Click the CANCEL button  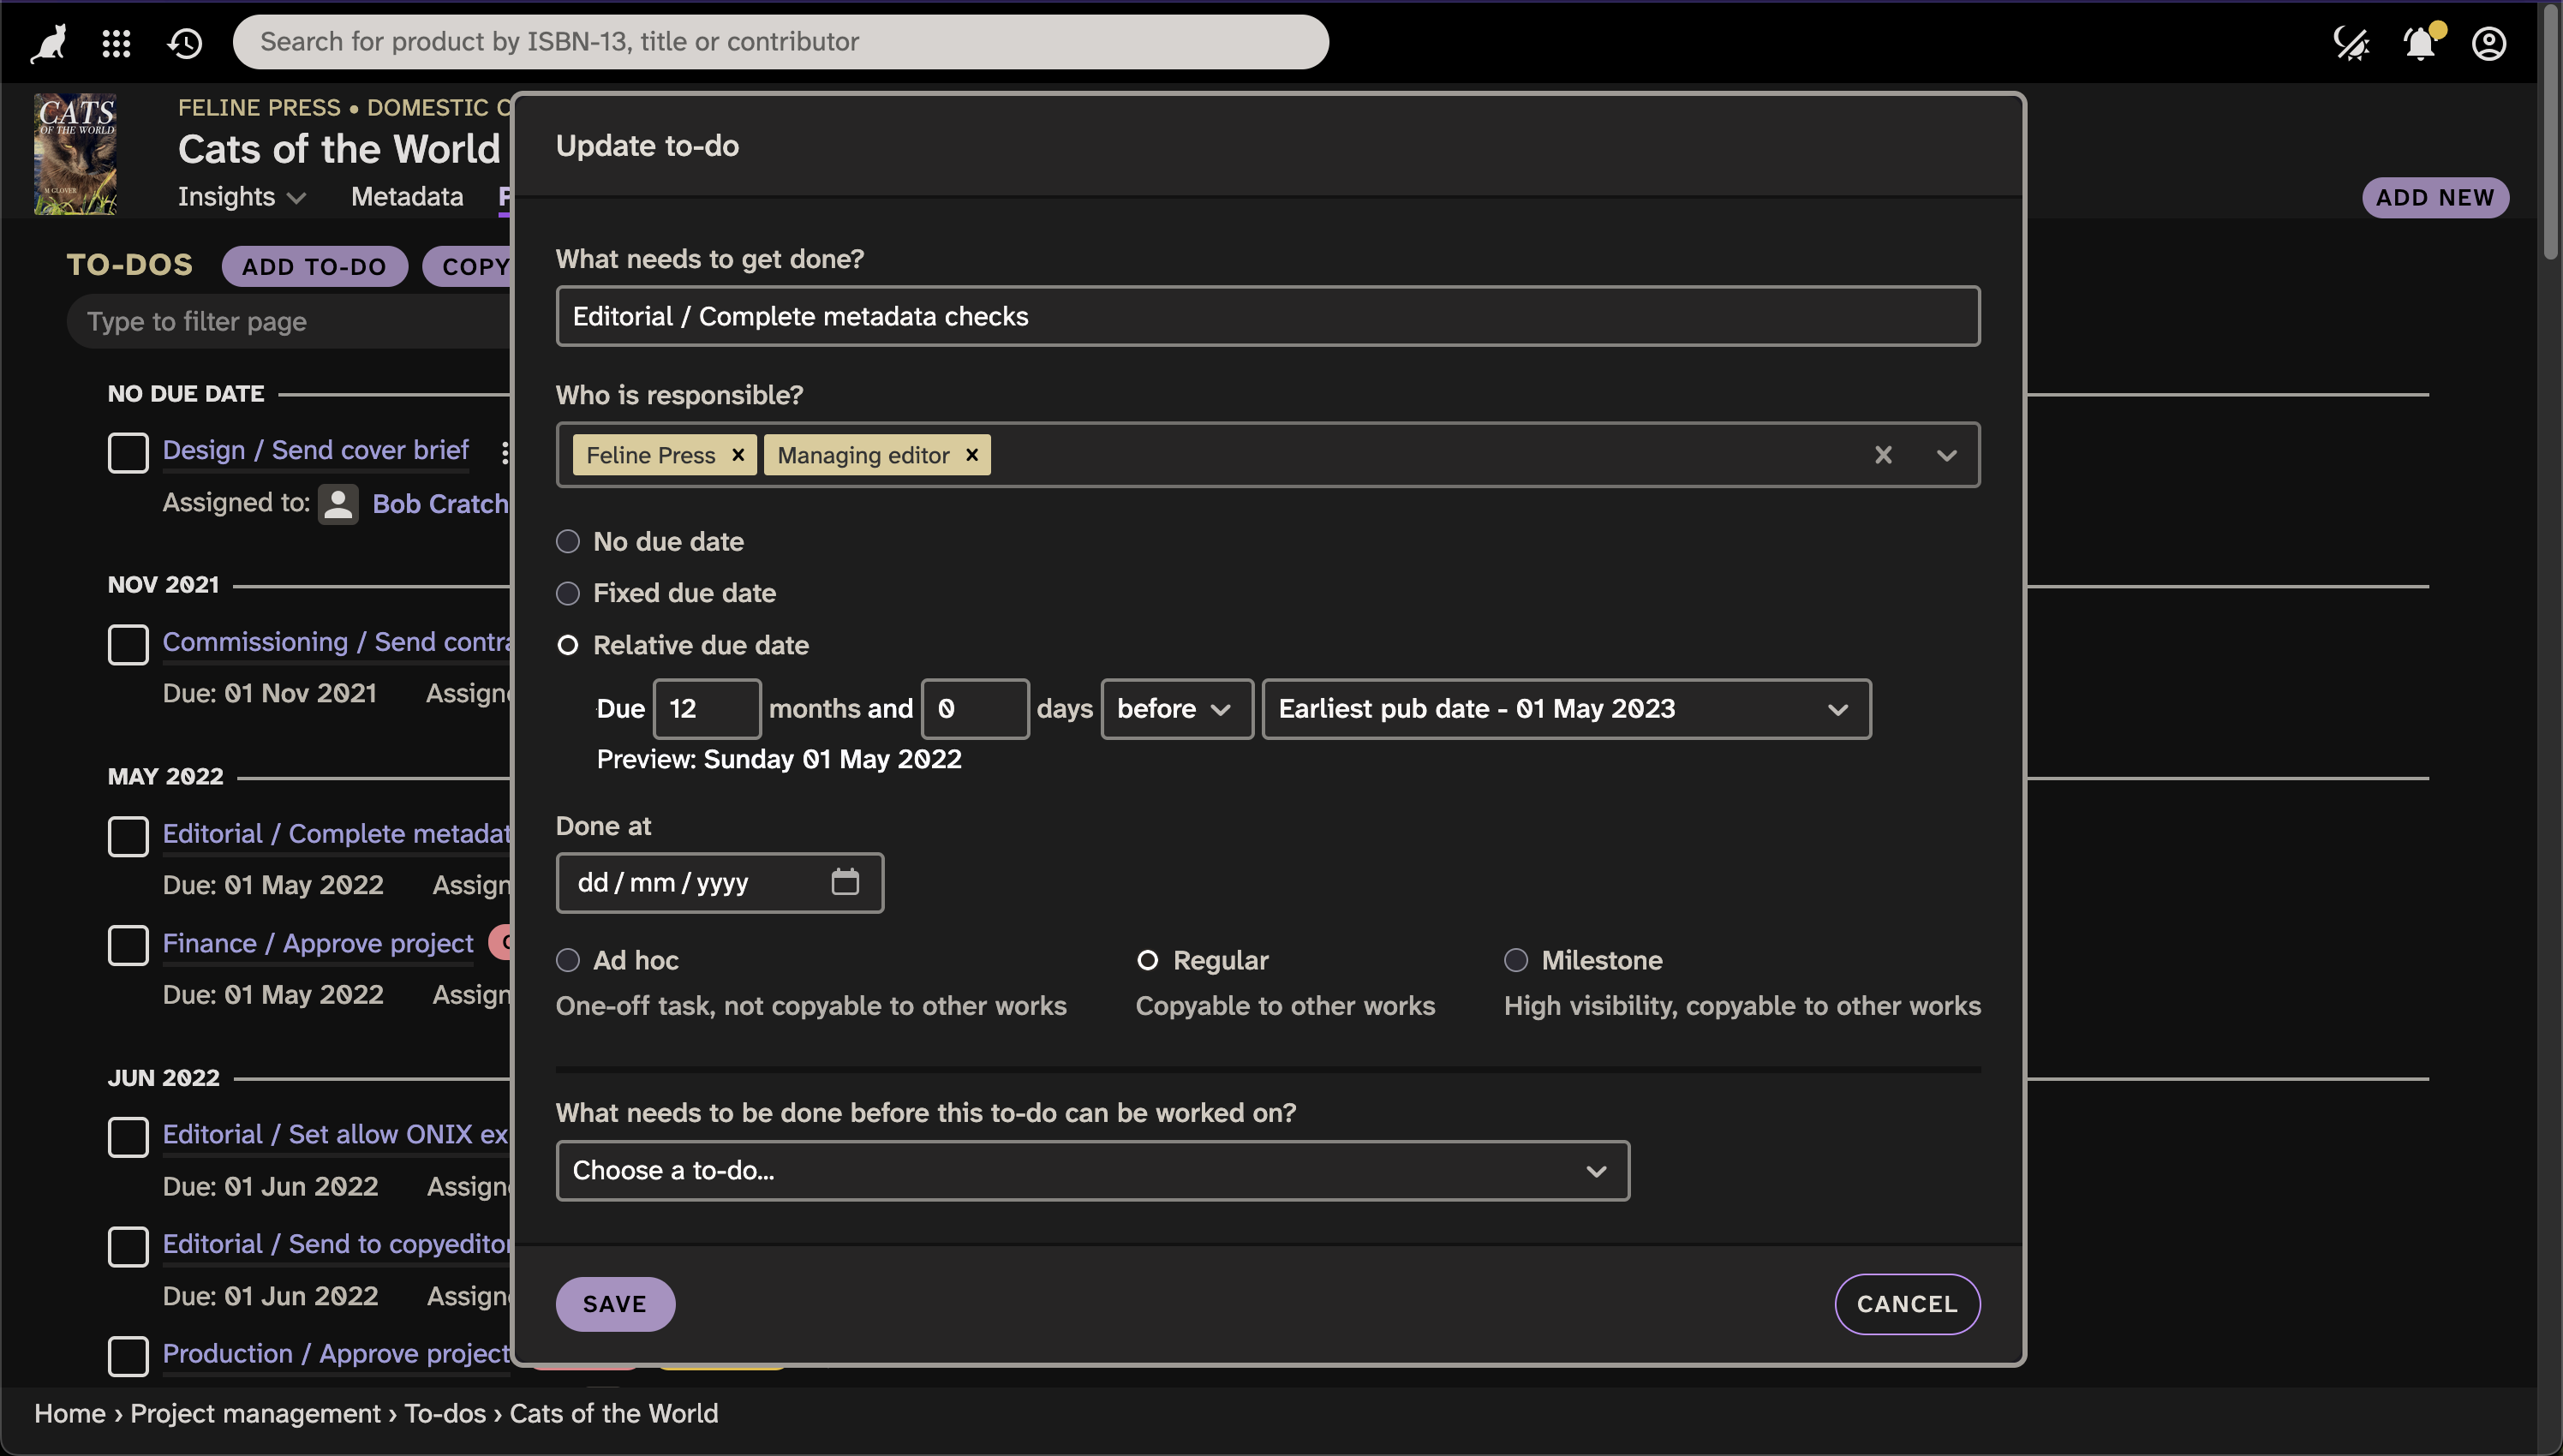1907,1303
